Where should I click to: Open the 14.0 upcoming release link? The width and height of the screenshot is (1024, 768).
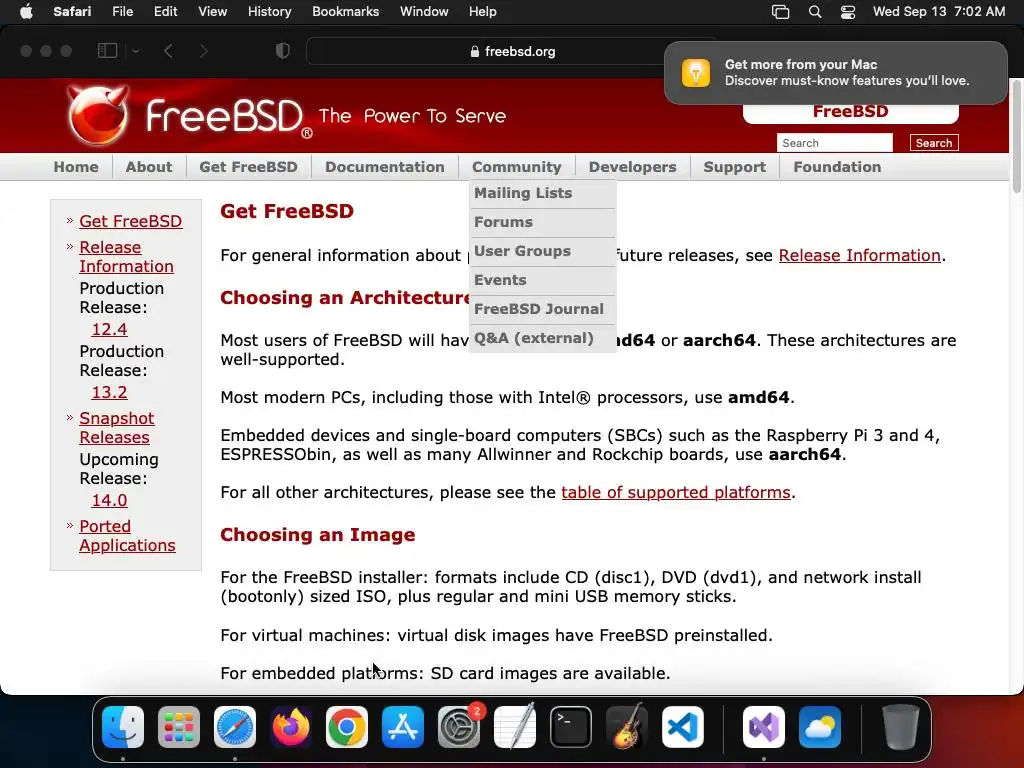tap(109, 501)
